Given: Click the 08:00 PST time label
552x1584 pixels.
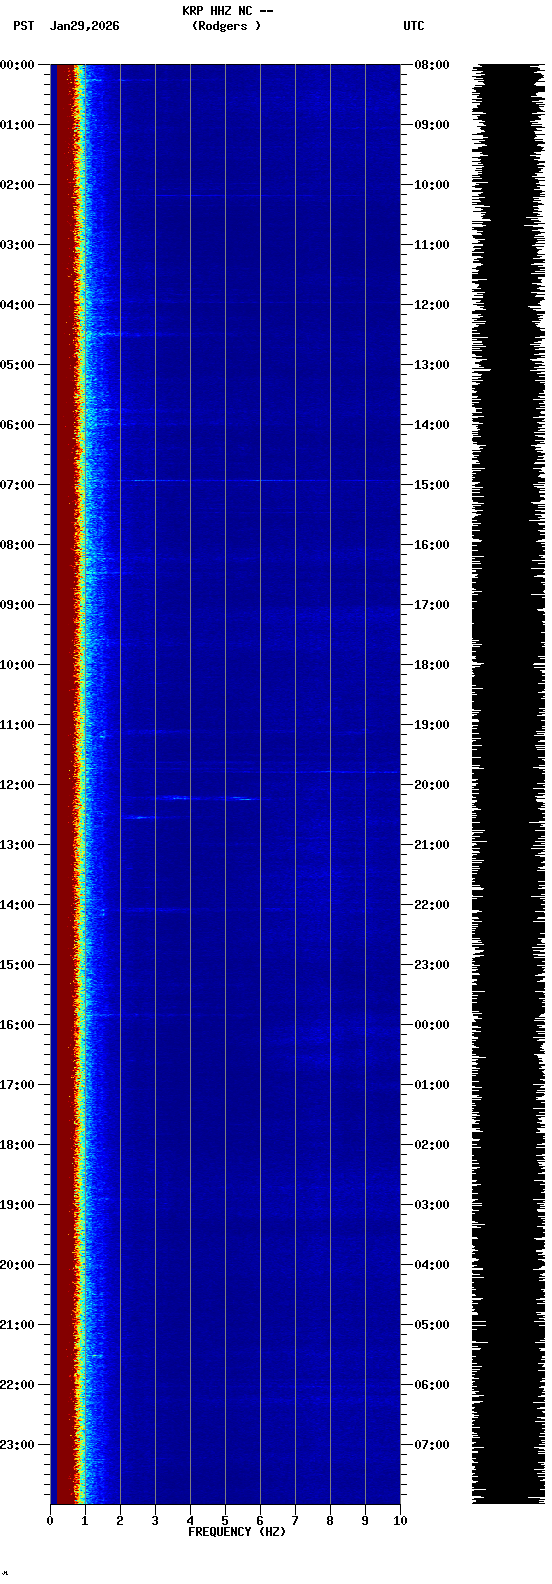Looking at the screenshot, I should (18, 545).
